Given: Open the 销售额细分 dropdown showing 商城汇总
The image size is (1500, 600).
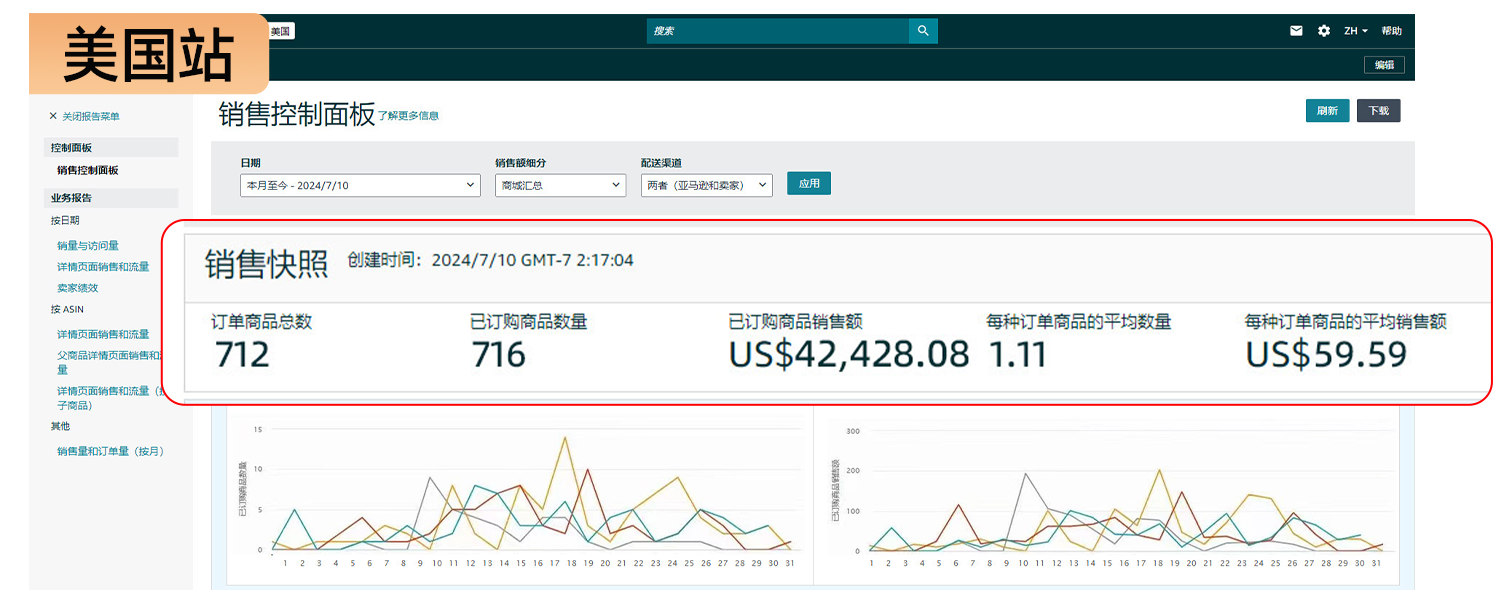Looking at the screenshot, I should [x=560, y=185].
